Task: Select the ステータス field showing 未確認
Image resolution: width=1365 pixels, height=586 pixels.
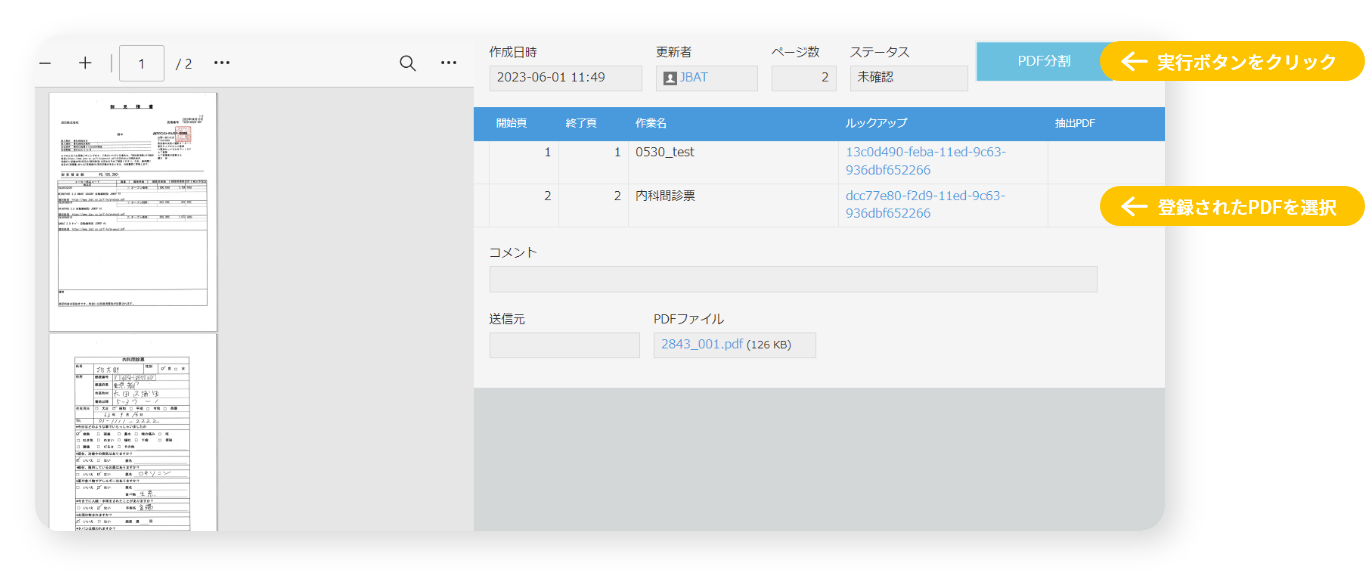Action: [908, 78]
